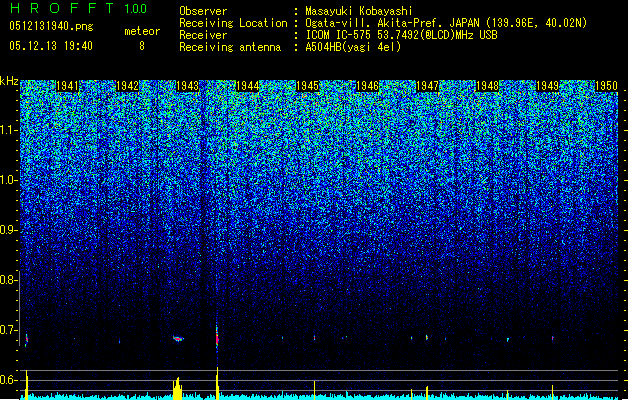629x400 pixels.
Task: Click the file name 0512131940.png
Action: 51,26
